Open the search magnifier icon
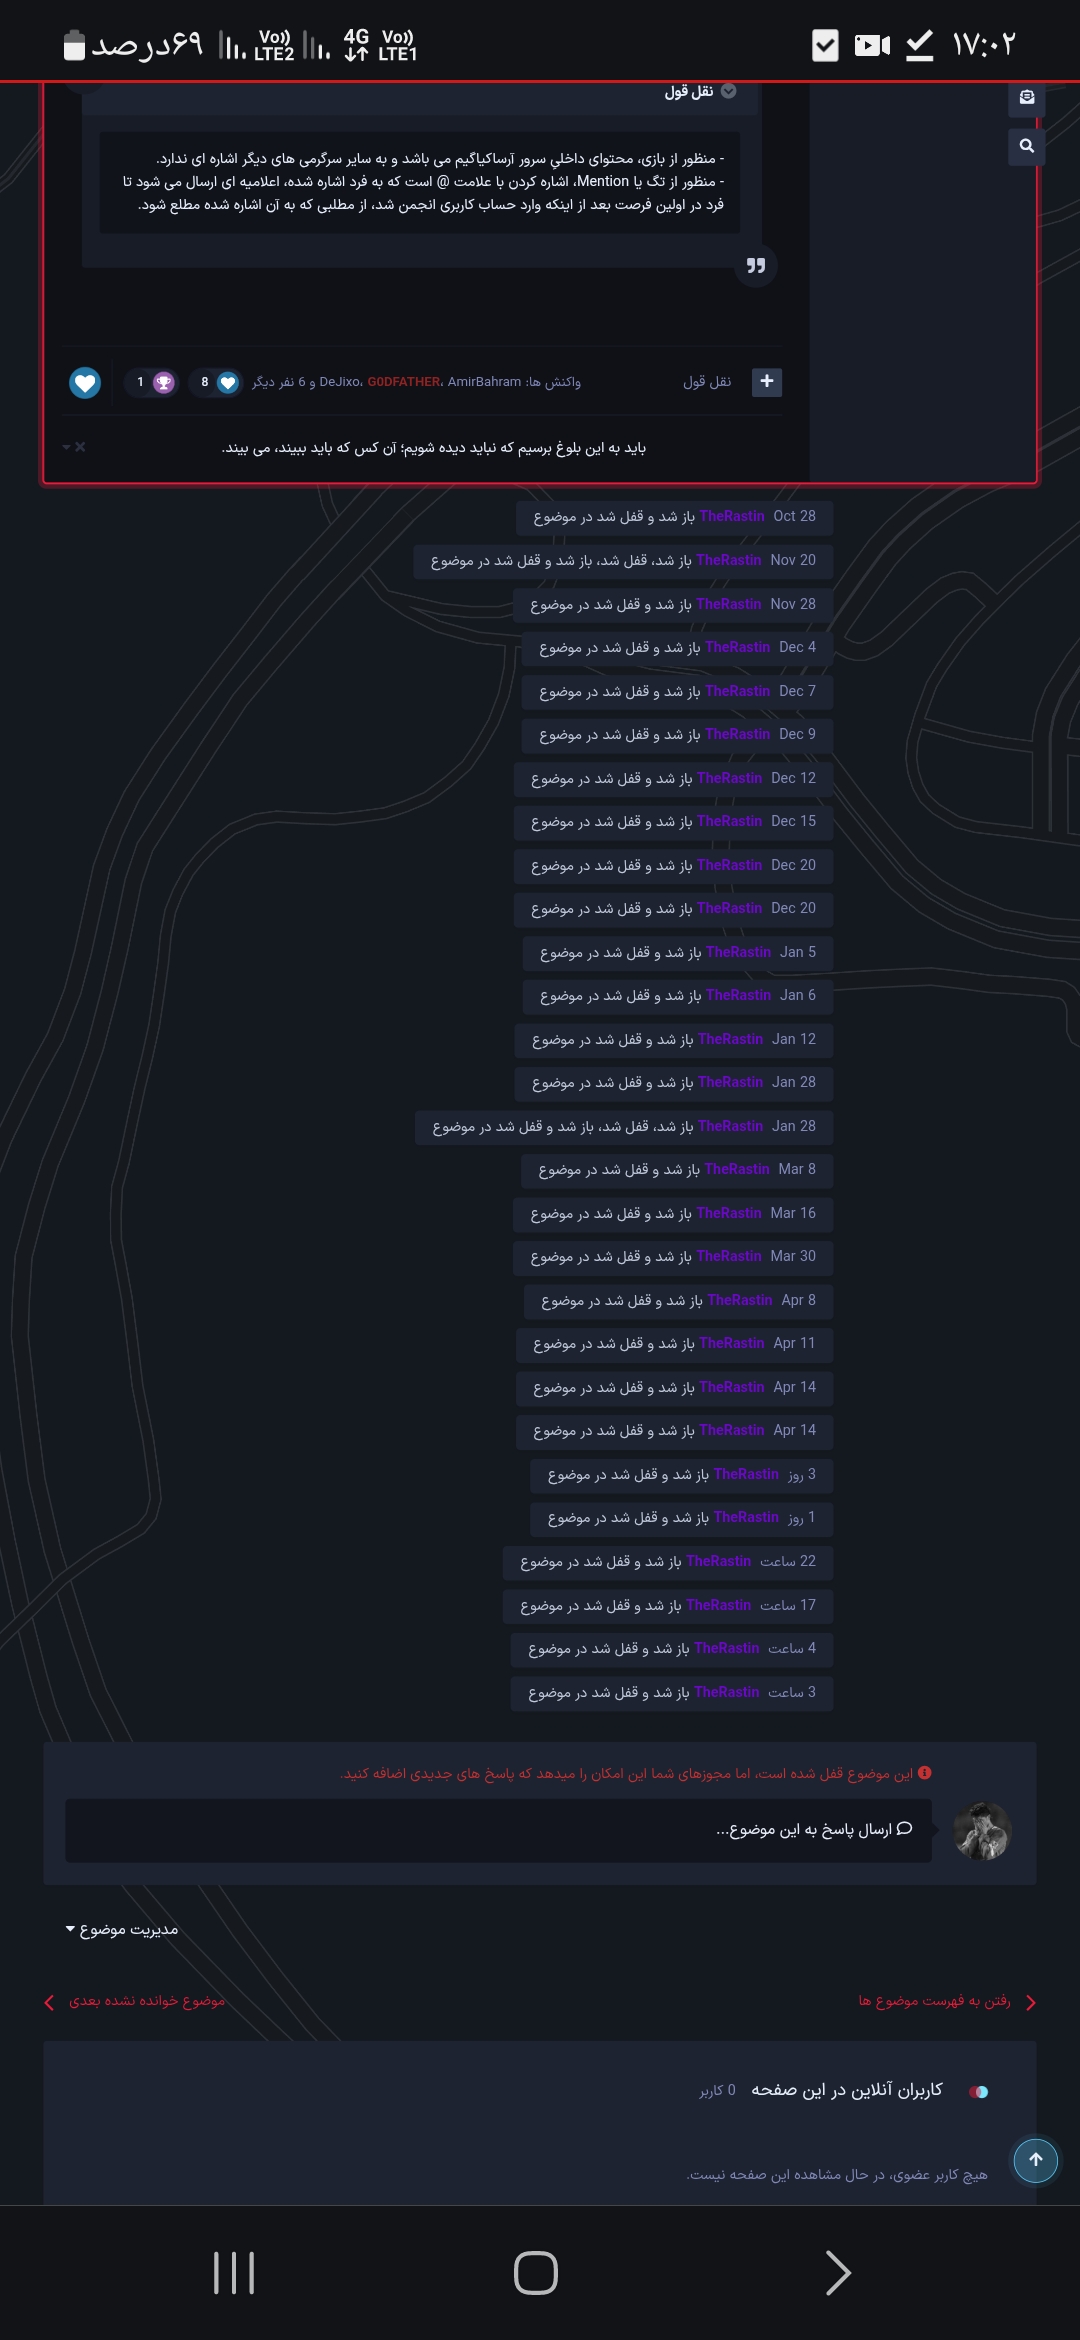 point(1027,146)
